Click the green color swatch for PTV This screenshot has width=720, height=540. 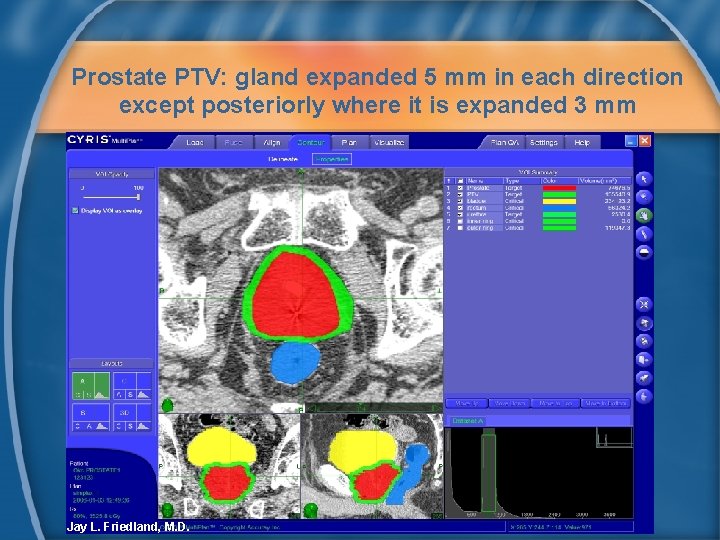559,194
